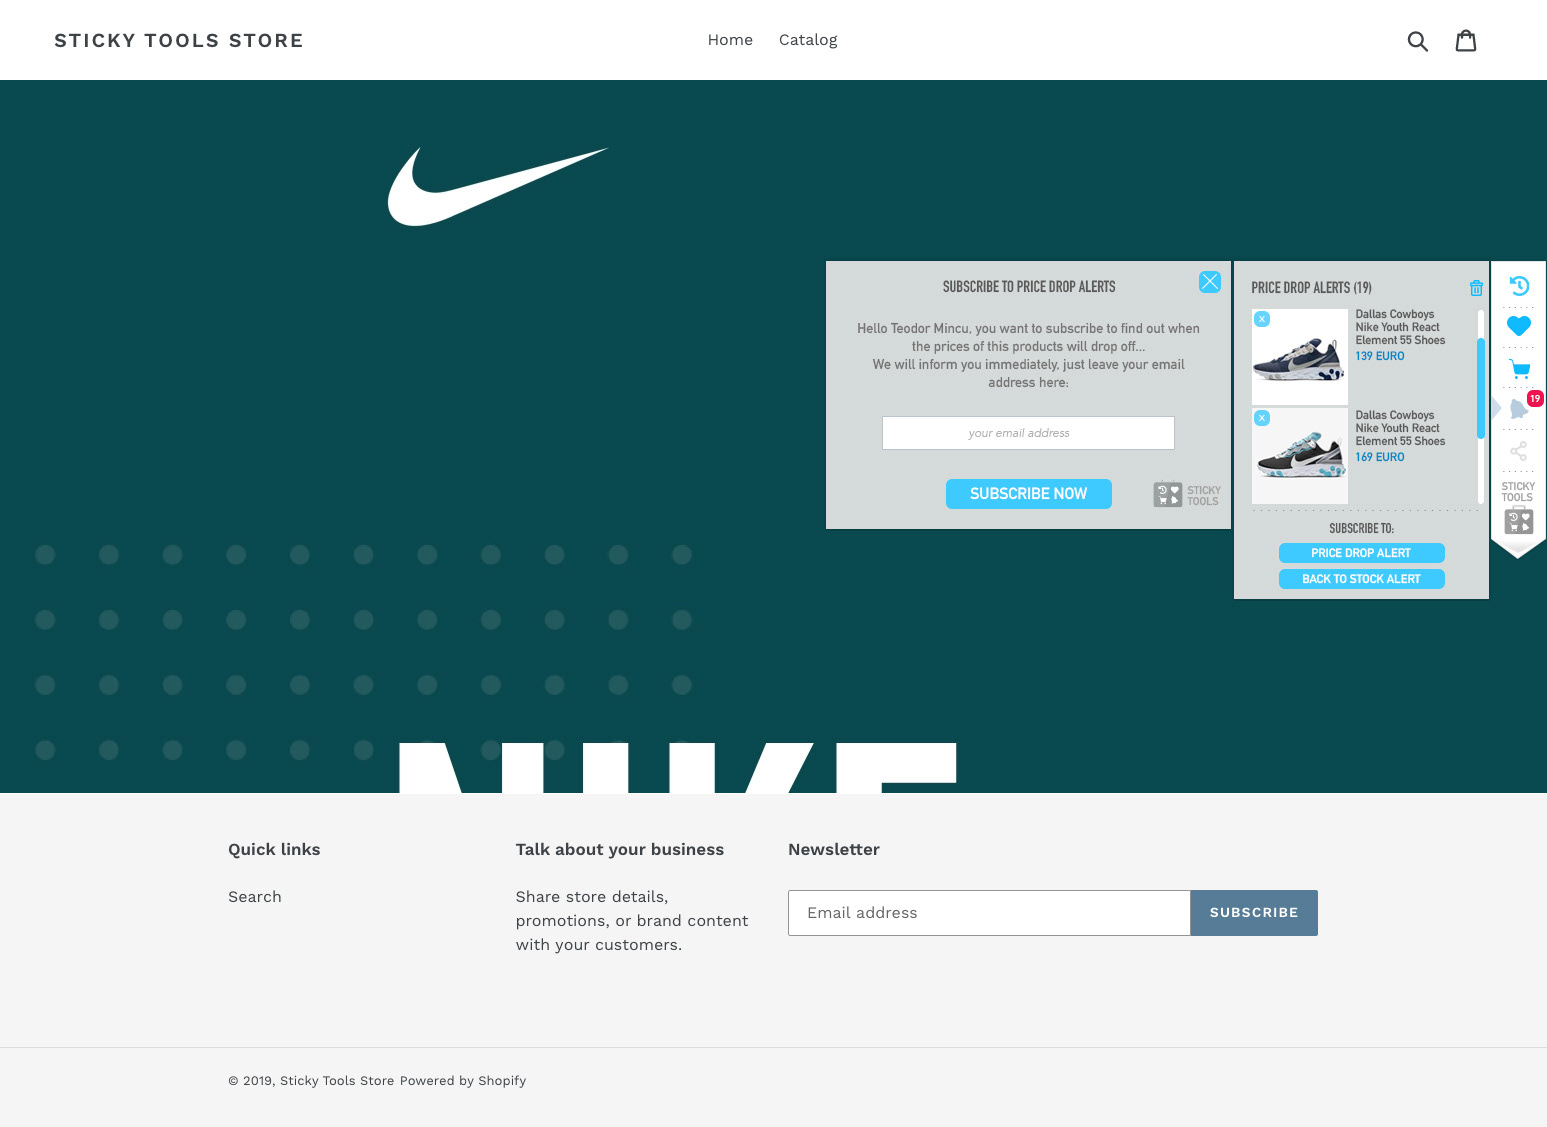Dismiss the subscribe popup via its X
Viewport: 1547px width, 1127px height.
pyautogui.click(x=1210, y=282)
